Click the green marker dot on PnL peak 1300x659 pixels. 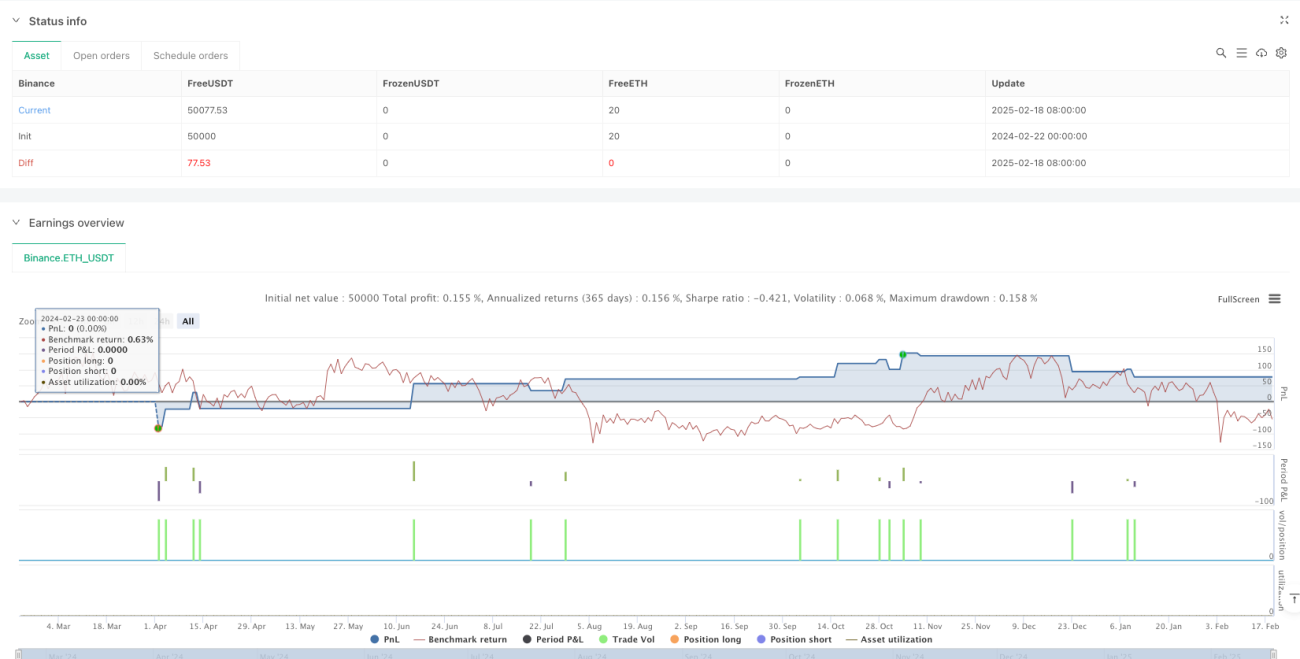click(903, 355)
